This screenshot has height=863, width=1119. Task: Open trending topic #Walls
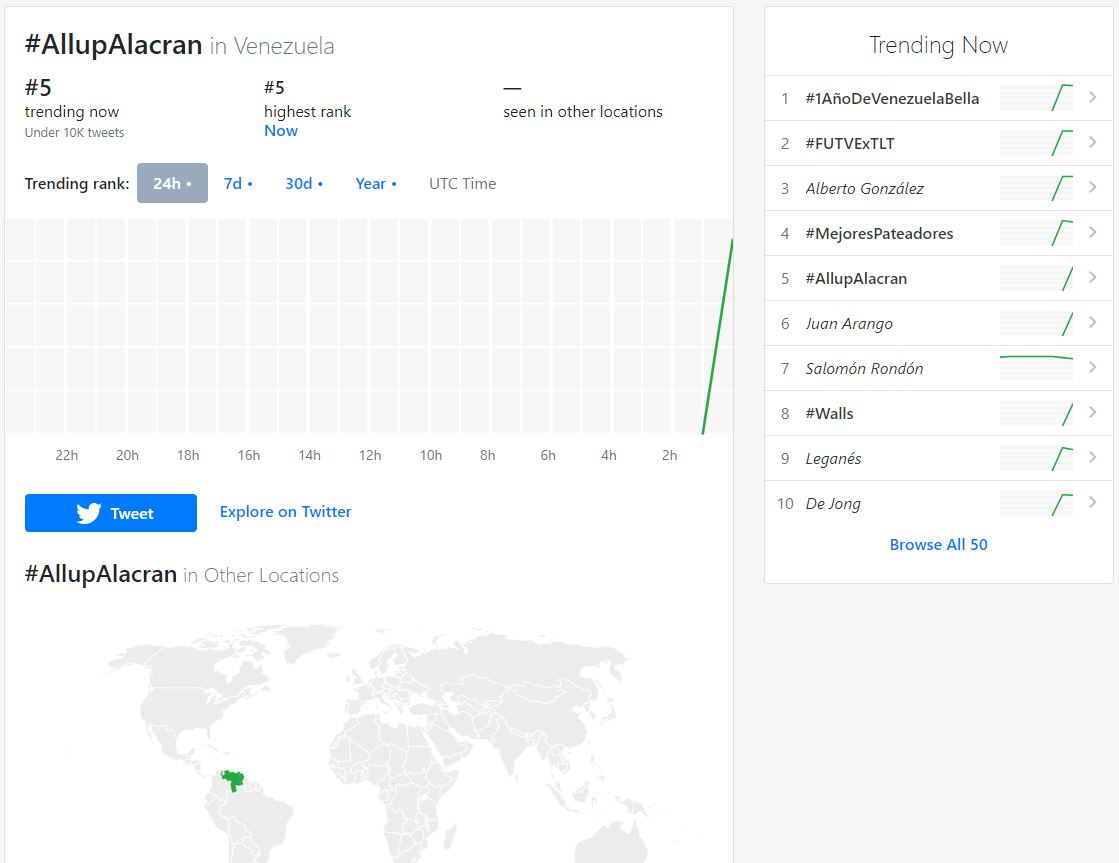point(829,413)
